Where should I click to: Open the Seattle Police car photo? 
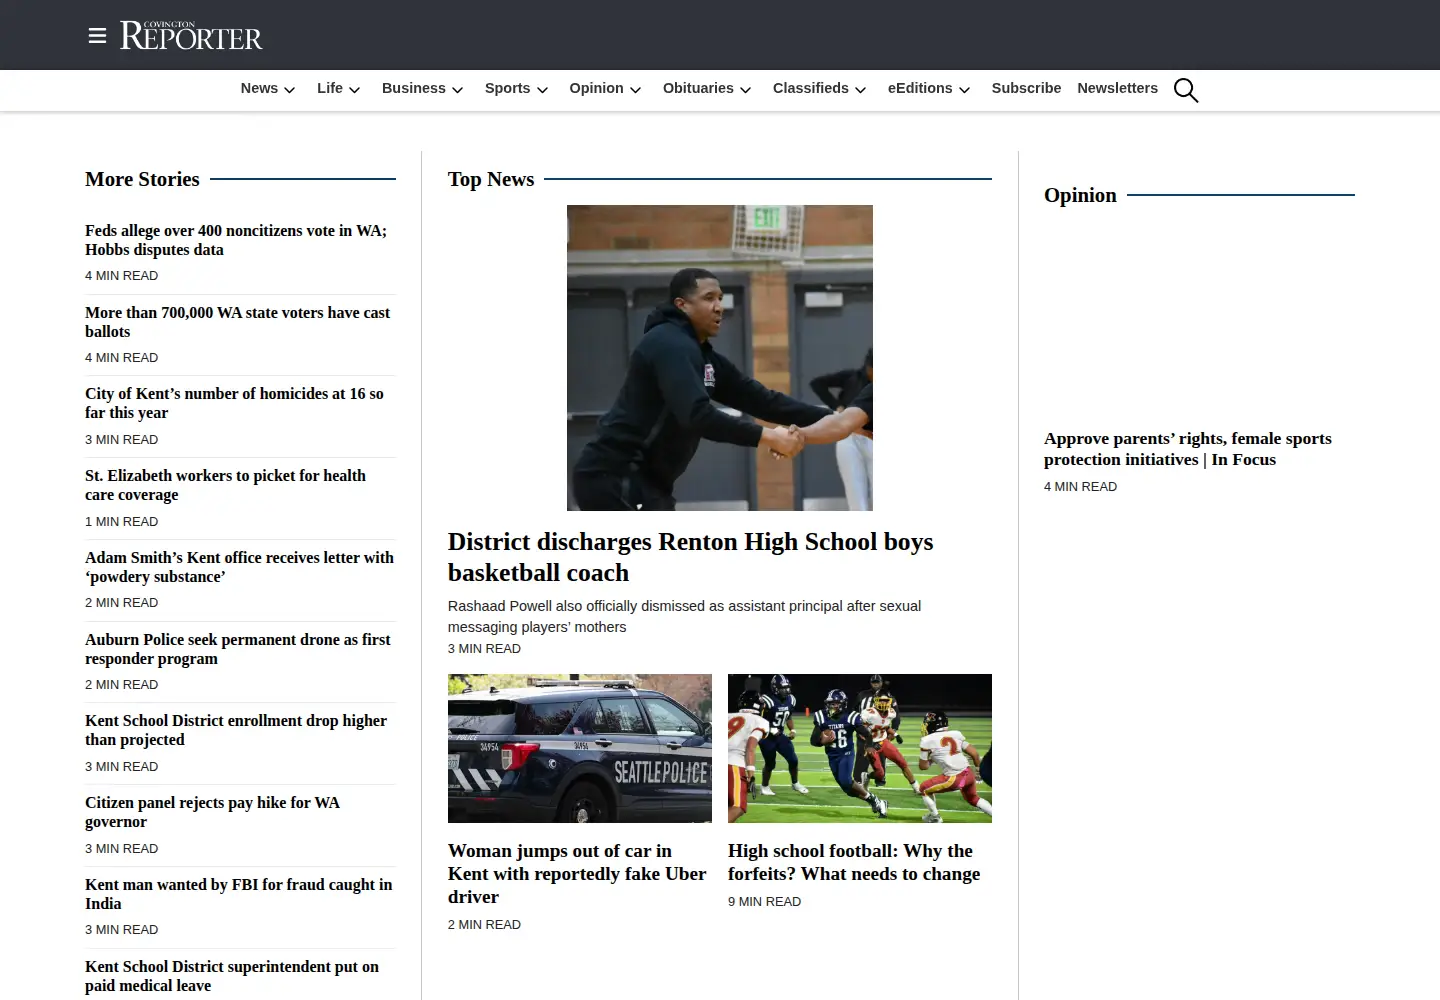pos(580,748)
